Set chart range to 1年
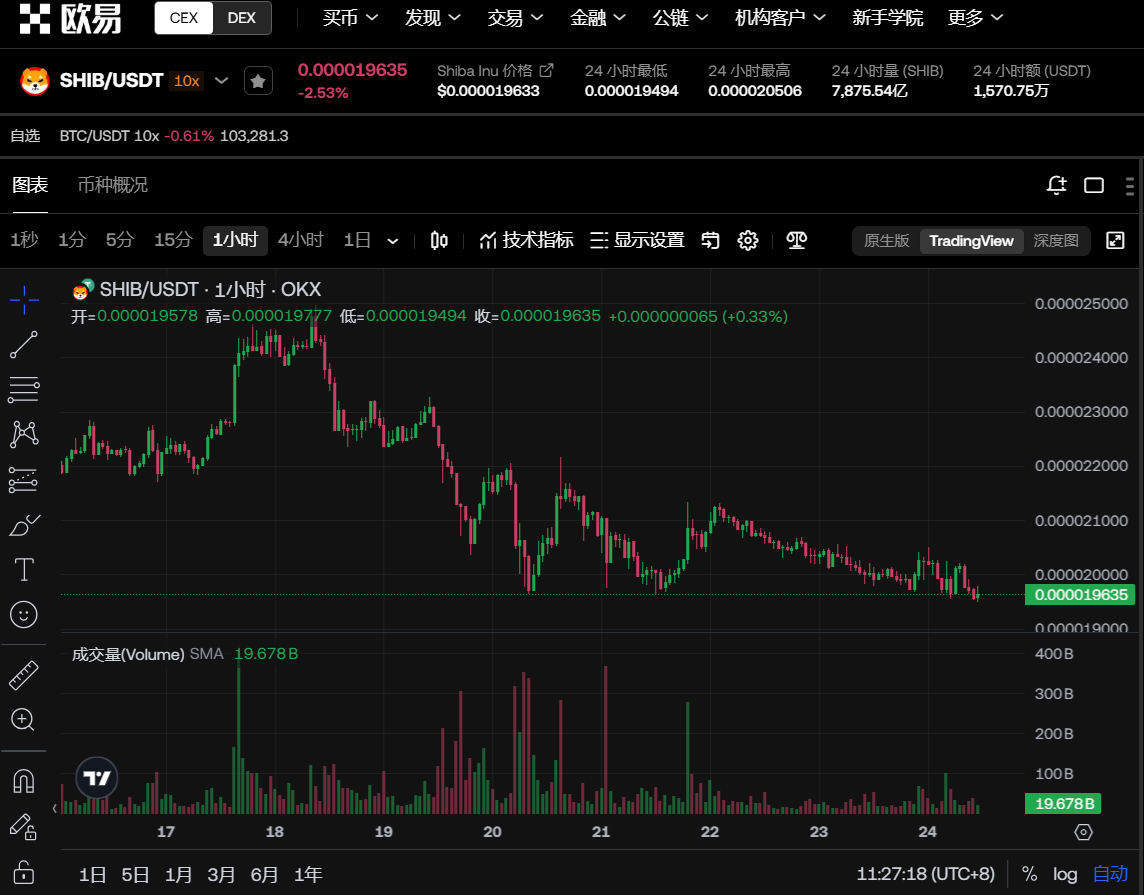Screen dimensions: 1144x895 coord(307,874)
